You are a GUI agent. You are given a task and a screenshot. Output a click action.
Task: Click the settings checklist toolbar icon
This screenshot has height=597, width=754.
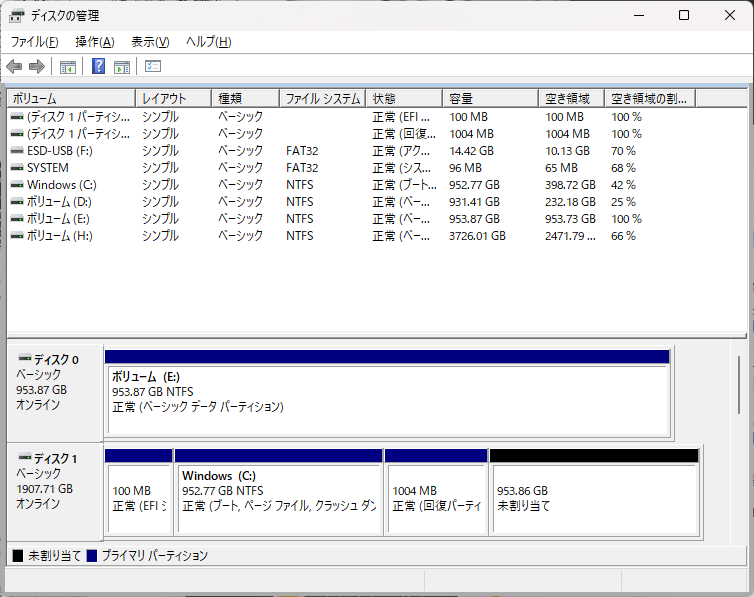(153, 67)
